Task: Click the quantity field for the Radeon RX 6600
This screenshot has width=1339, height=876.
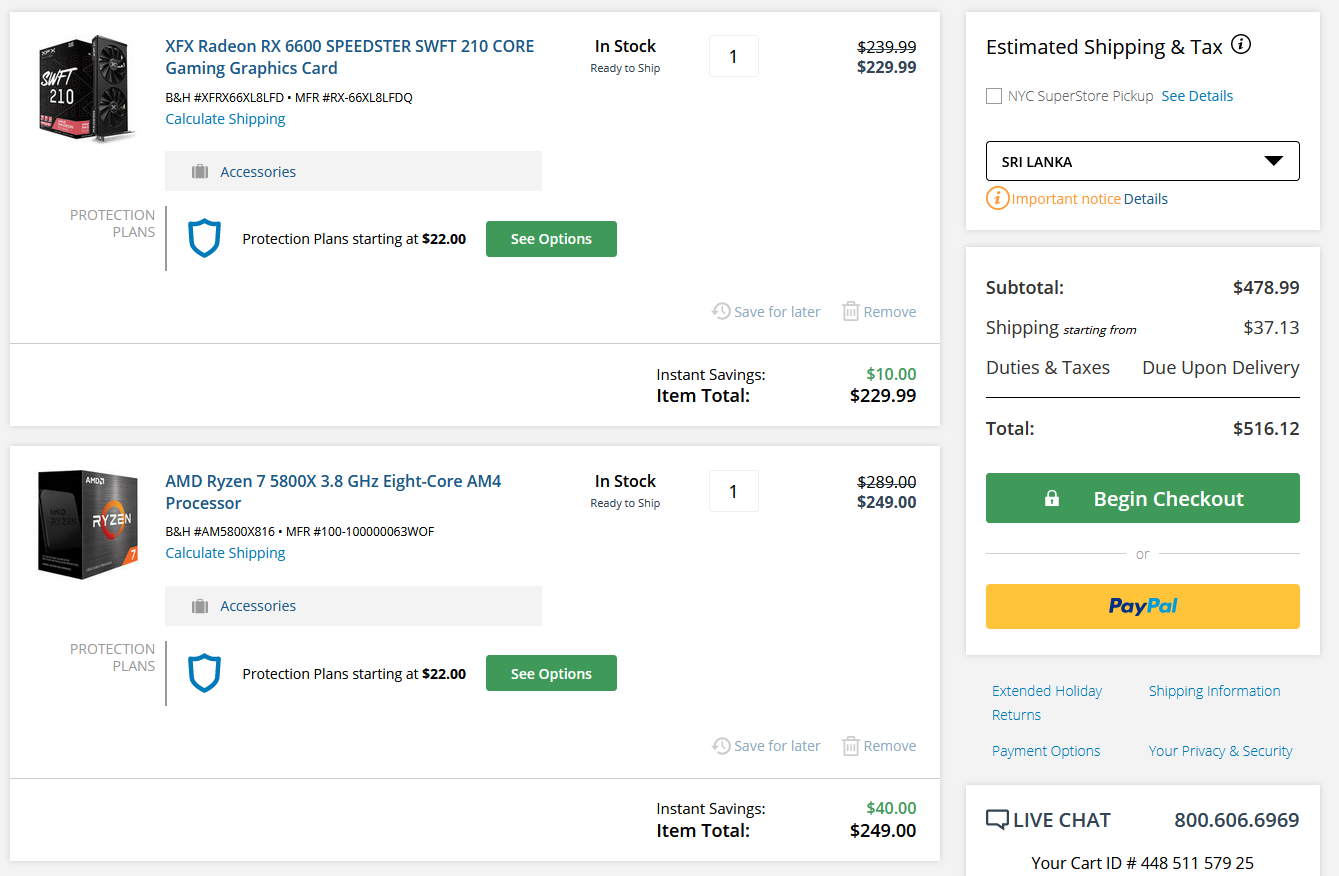Action: 733,56
